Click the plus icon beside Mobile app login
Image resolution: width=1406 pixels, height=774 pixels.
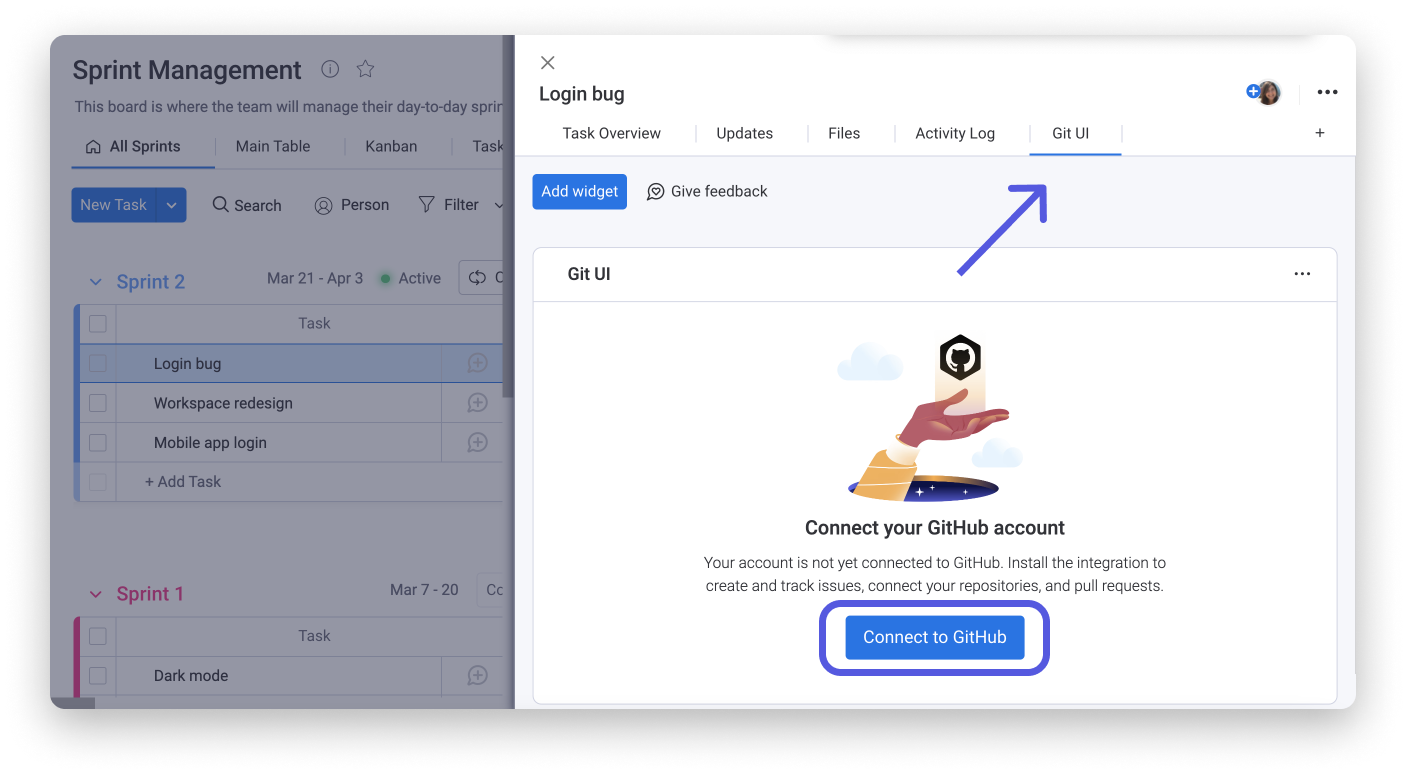pyautogui.click(x=476, y=442)
